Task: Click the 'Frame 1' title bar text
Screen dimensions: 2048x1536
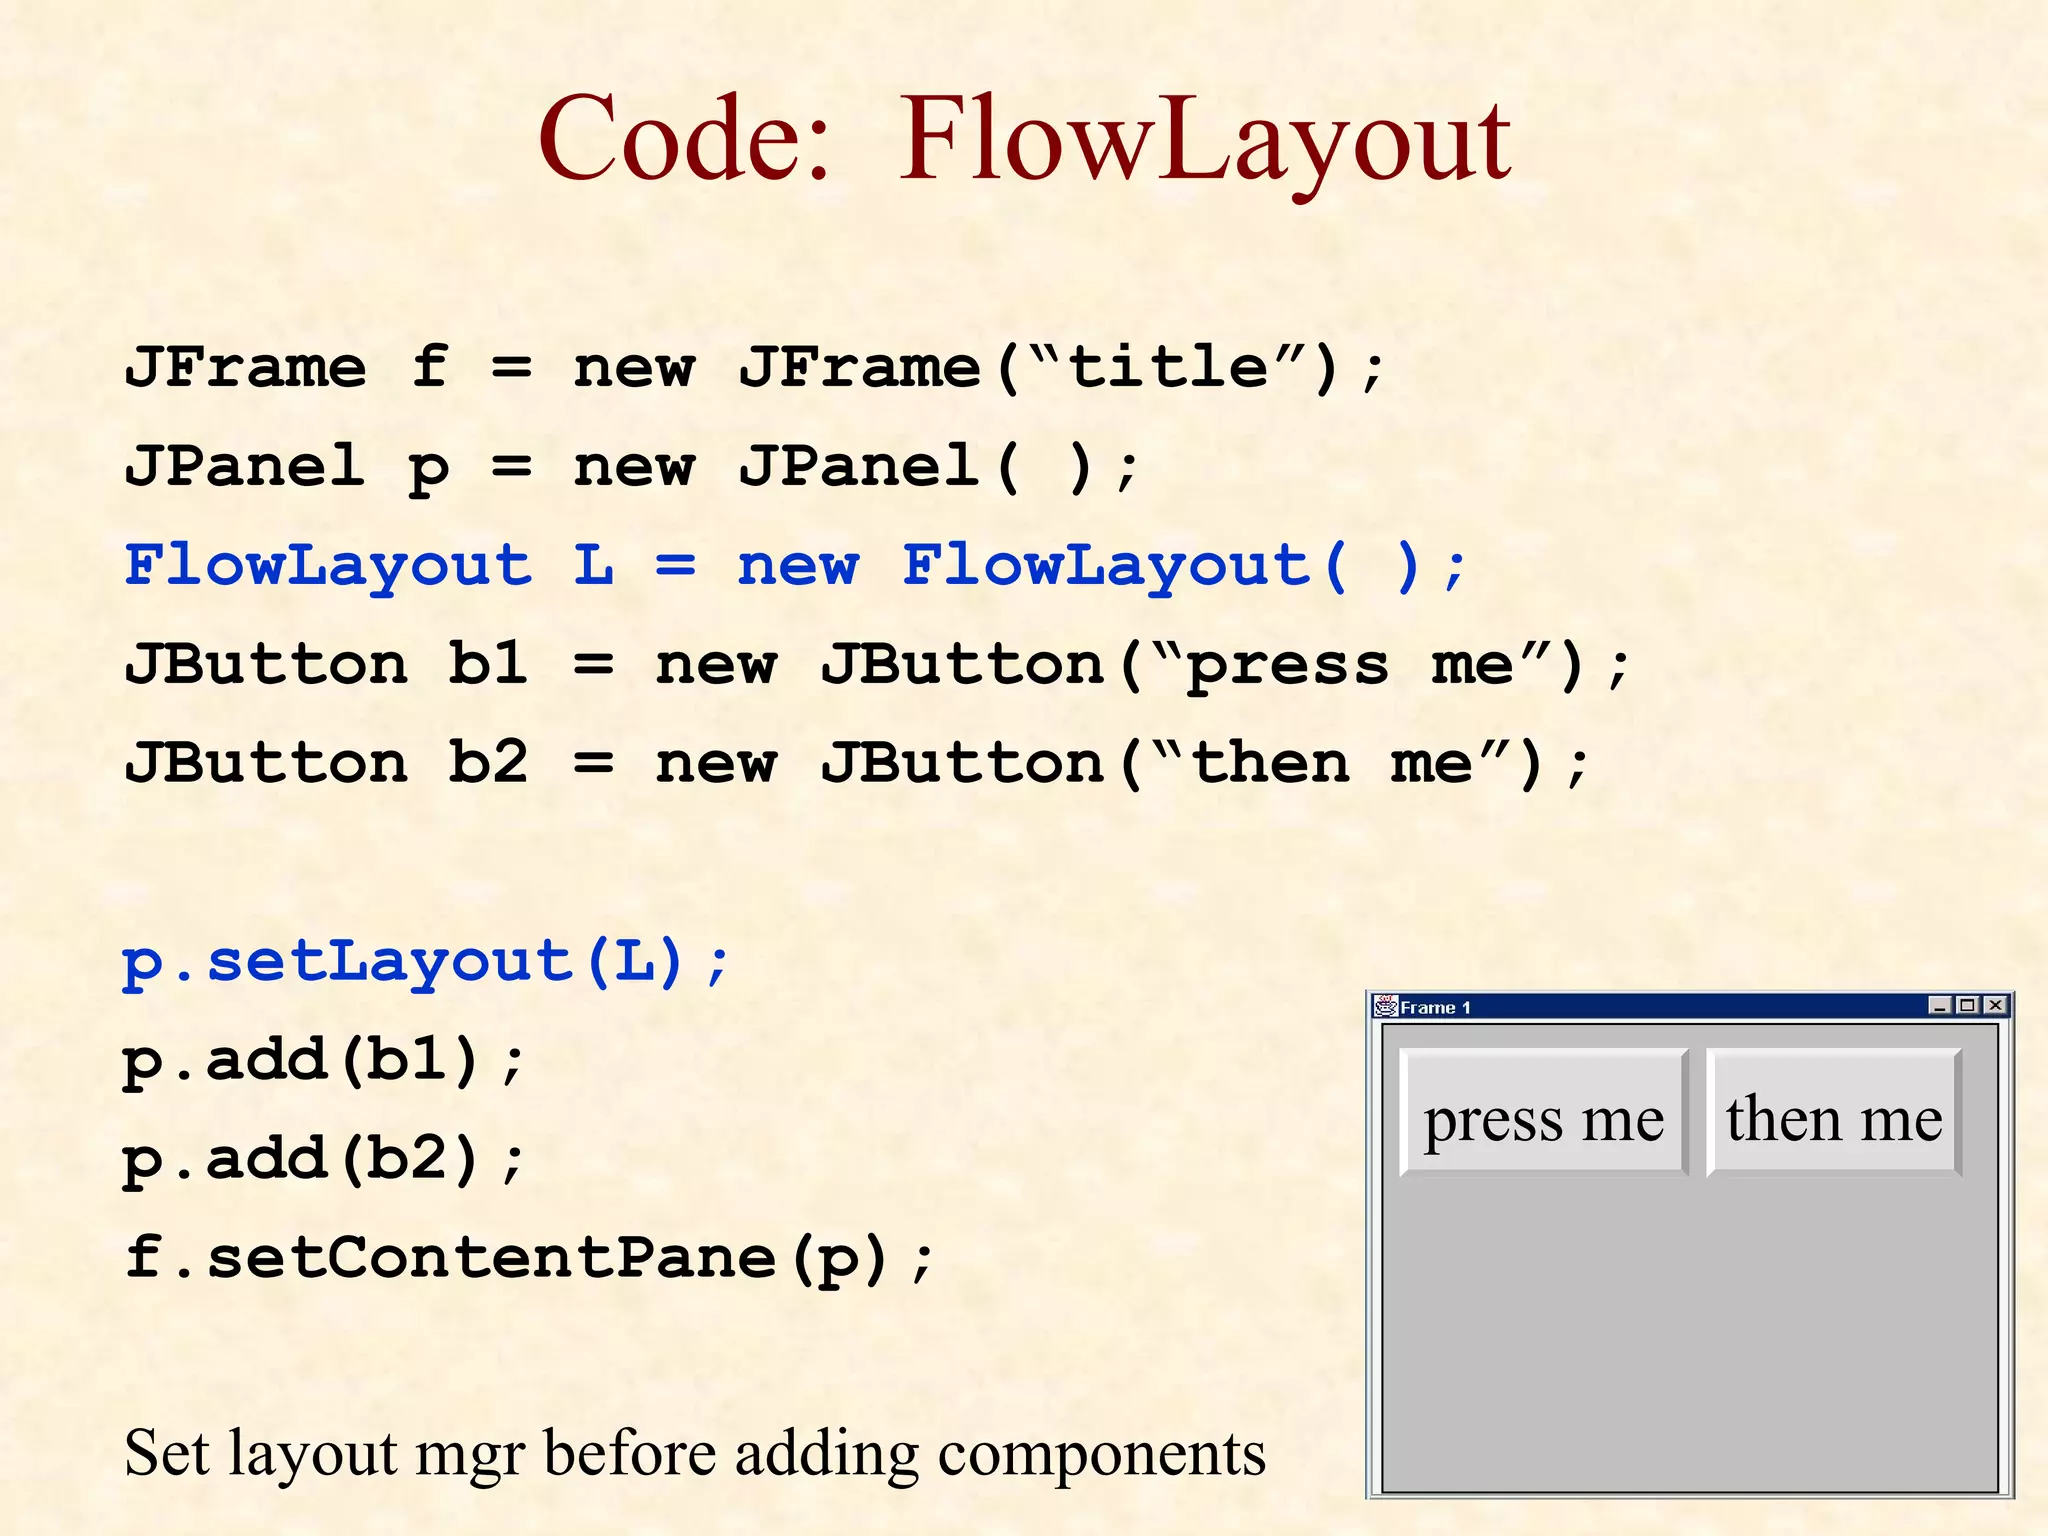Action: [x=1435, y=1007]
